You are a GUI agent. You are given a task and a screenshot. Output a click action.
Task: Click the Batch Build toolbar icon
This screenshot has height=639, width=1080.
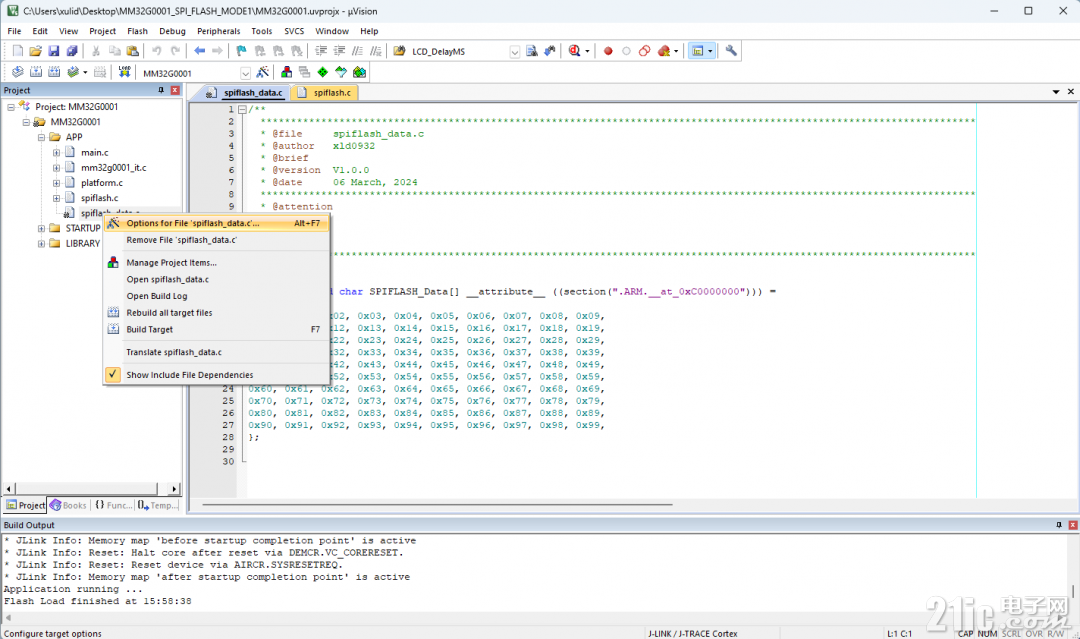72,72
